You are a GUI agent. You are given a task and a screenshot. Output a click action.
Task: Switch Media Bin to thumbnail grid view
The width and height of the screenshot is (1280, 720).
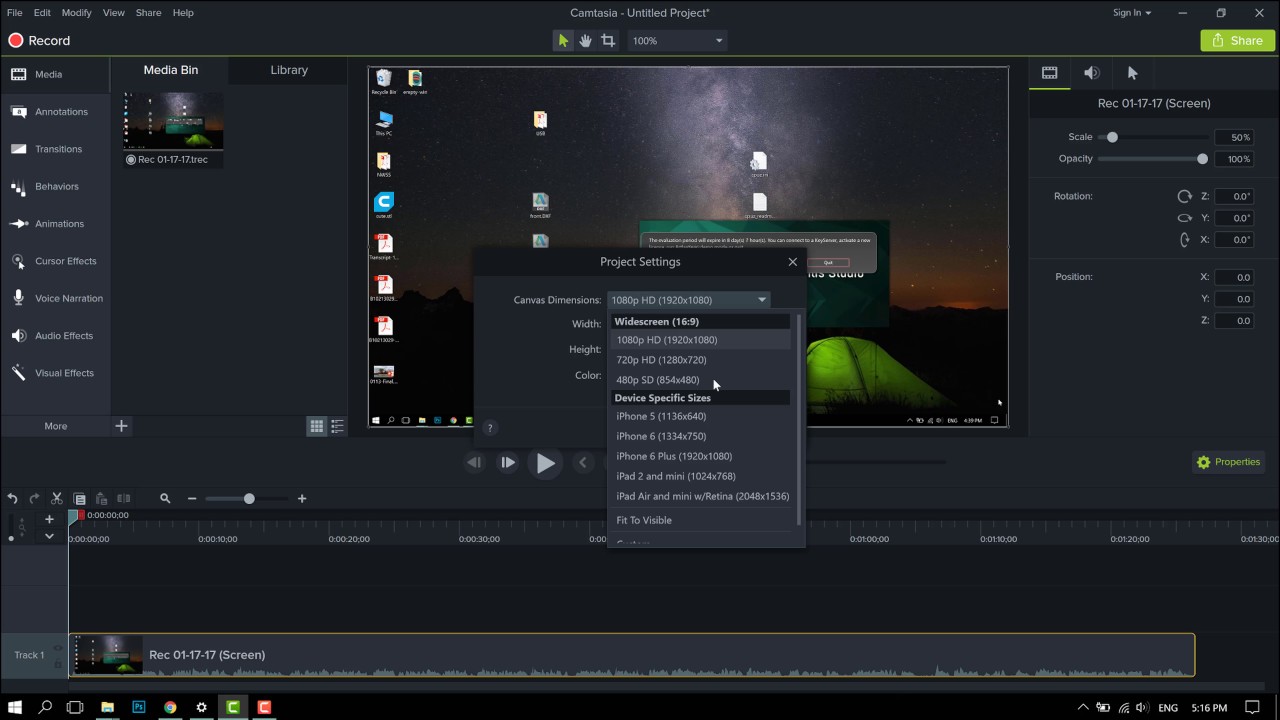click(x=316, y=426)
